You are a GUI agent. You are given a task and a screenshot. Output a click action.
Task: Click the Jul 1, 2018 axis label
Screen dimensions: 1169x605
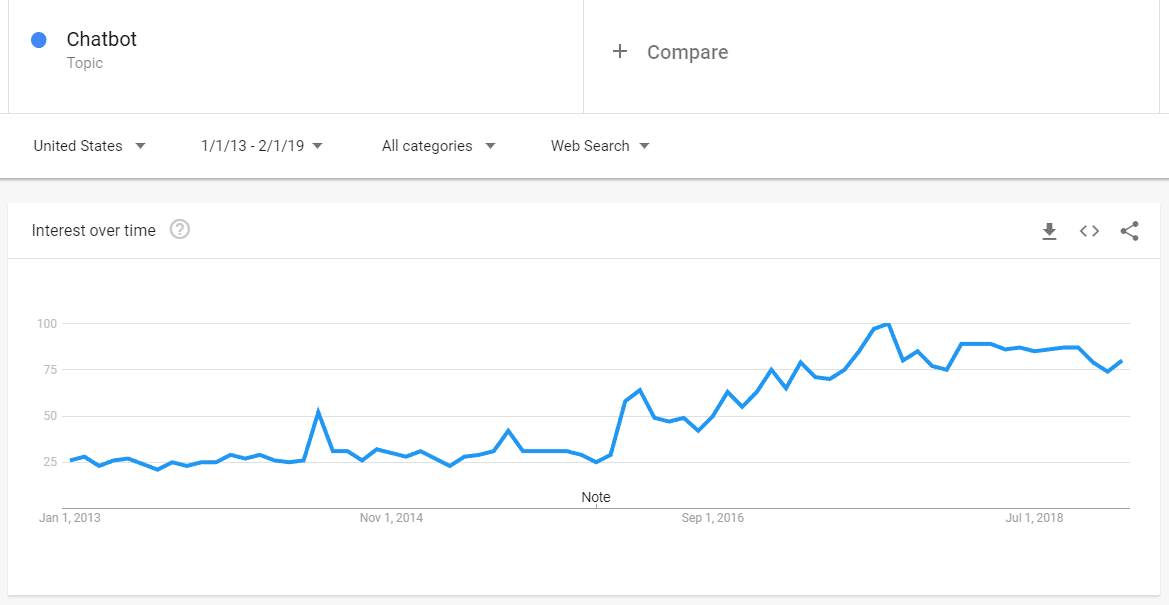1034,518
